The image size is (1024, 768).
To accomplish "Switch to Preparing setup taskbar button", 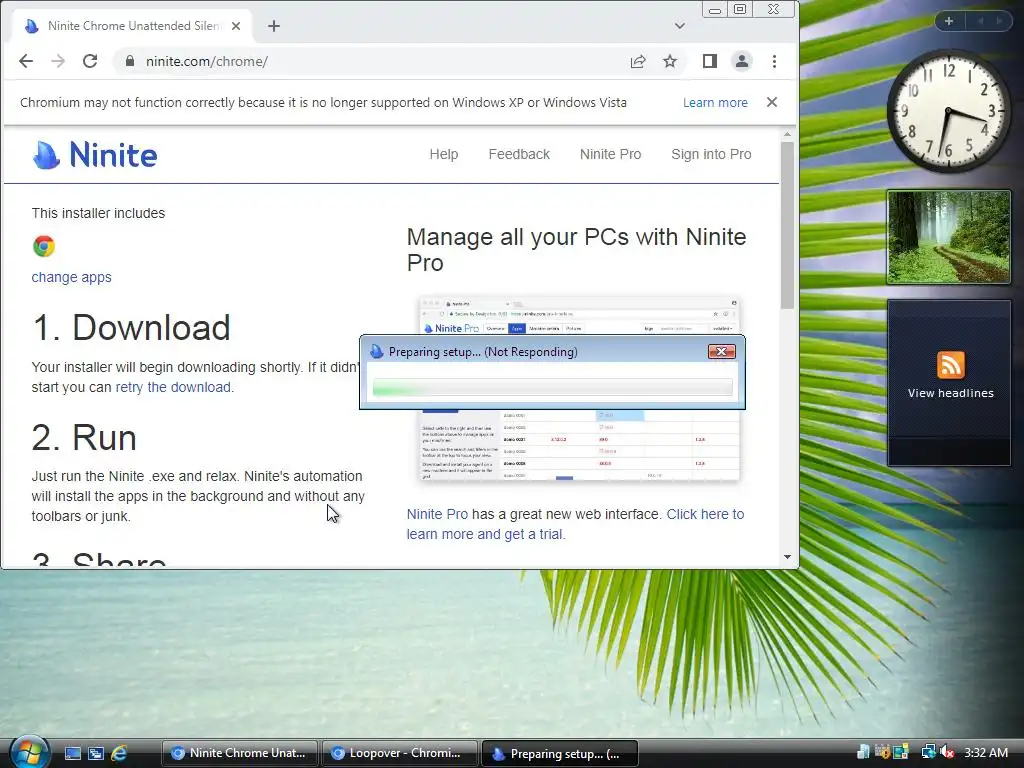I will point(560,753).
